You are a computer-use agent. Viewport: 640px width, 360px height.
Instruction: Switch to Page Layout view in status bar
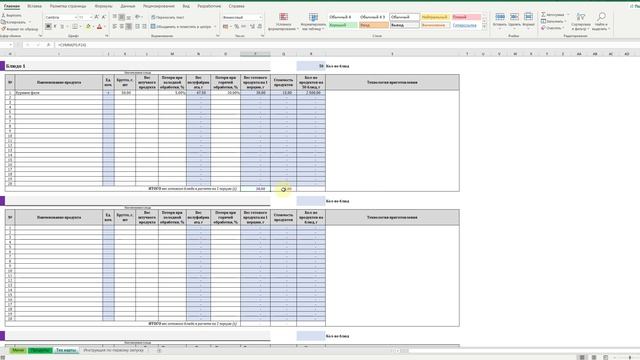click(594, 357)
